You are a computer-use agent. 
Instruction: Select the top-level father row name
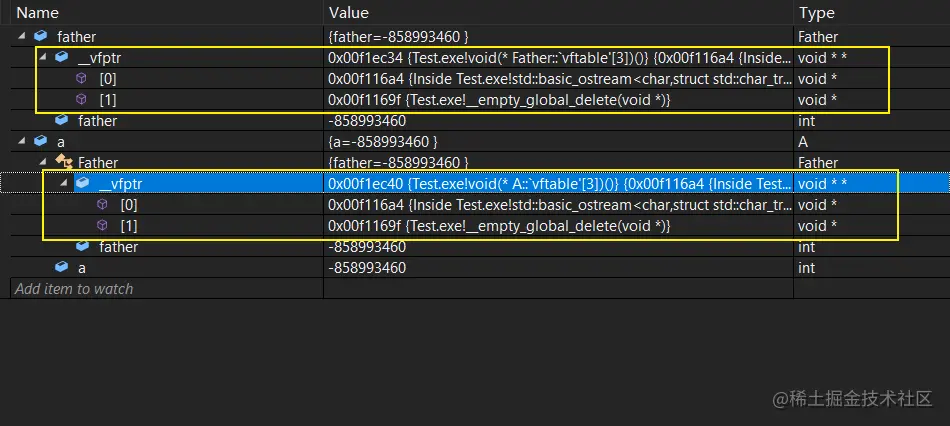click(76, 37)
